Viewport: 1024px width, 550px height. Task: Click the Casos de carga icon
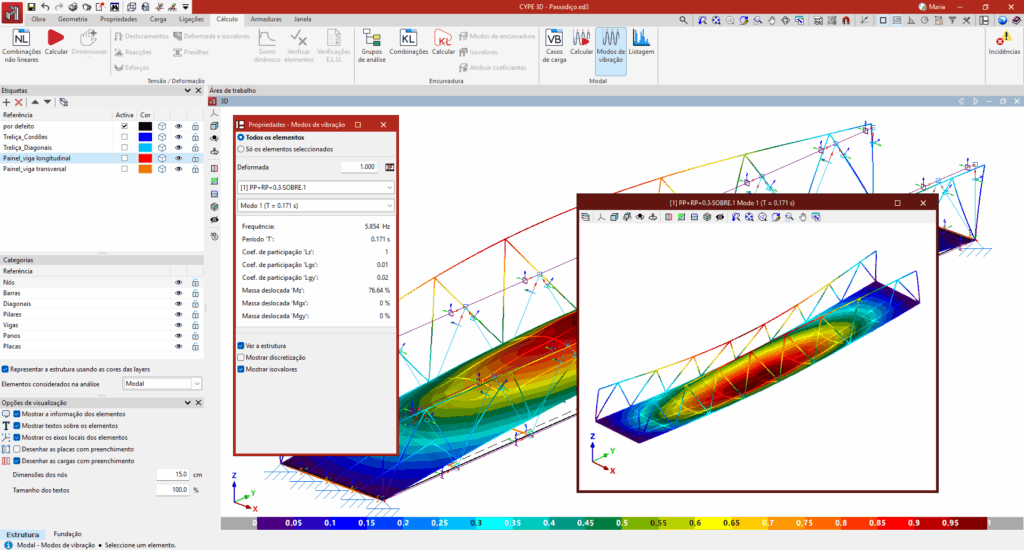[554, 46]
